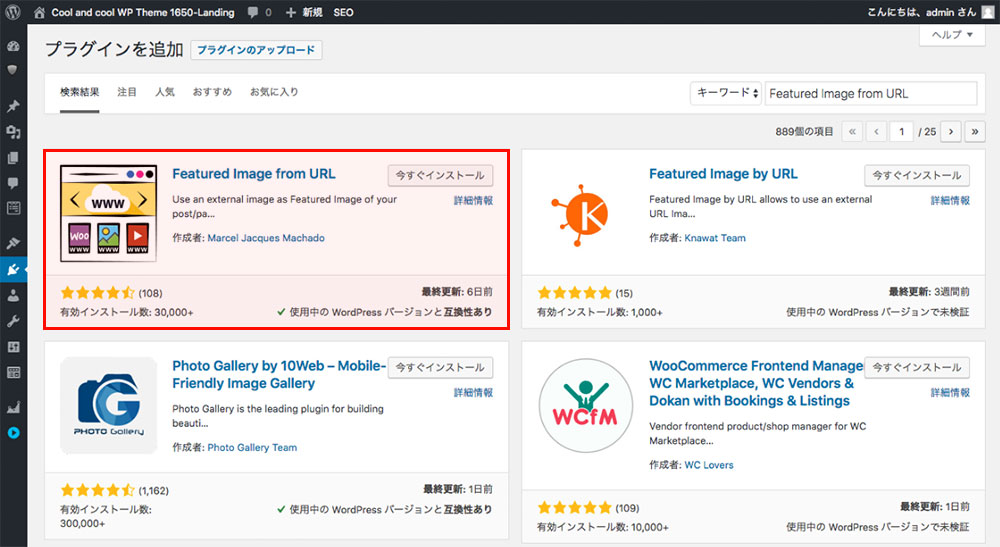Image resolution: width=1000 pixels, height=547 pixels.
Task: Focus the plugin search field
Action: (x=871, y=93)
